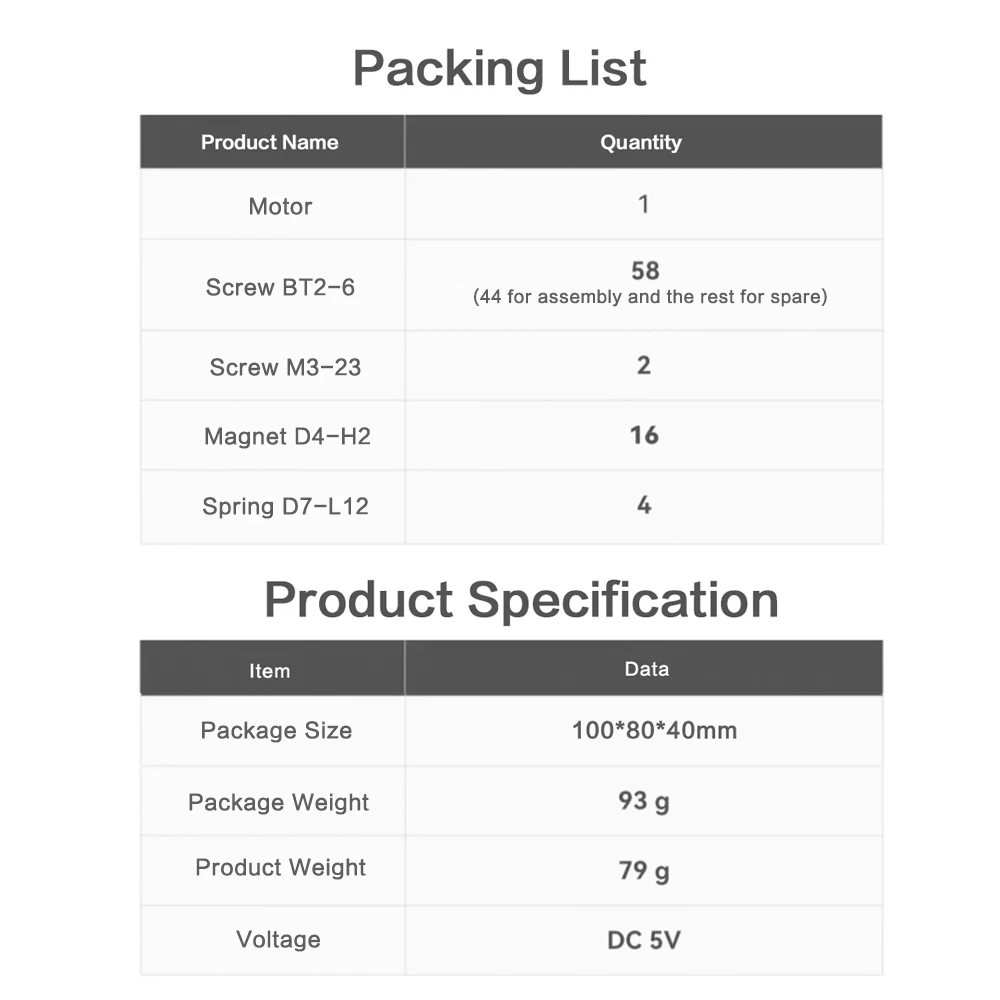Click the quantity 4 for springs
Screen dimensions: 1000x1000
[x=644, y=505]
